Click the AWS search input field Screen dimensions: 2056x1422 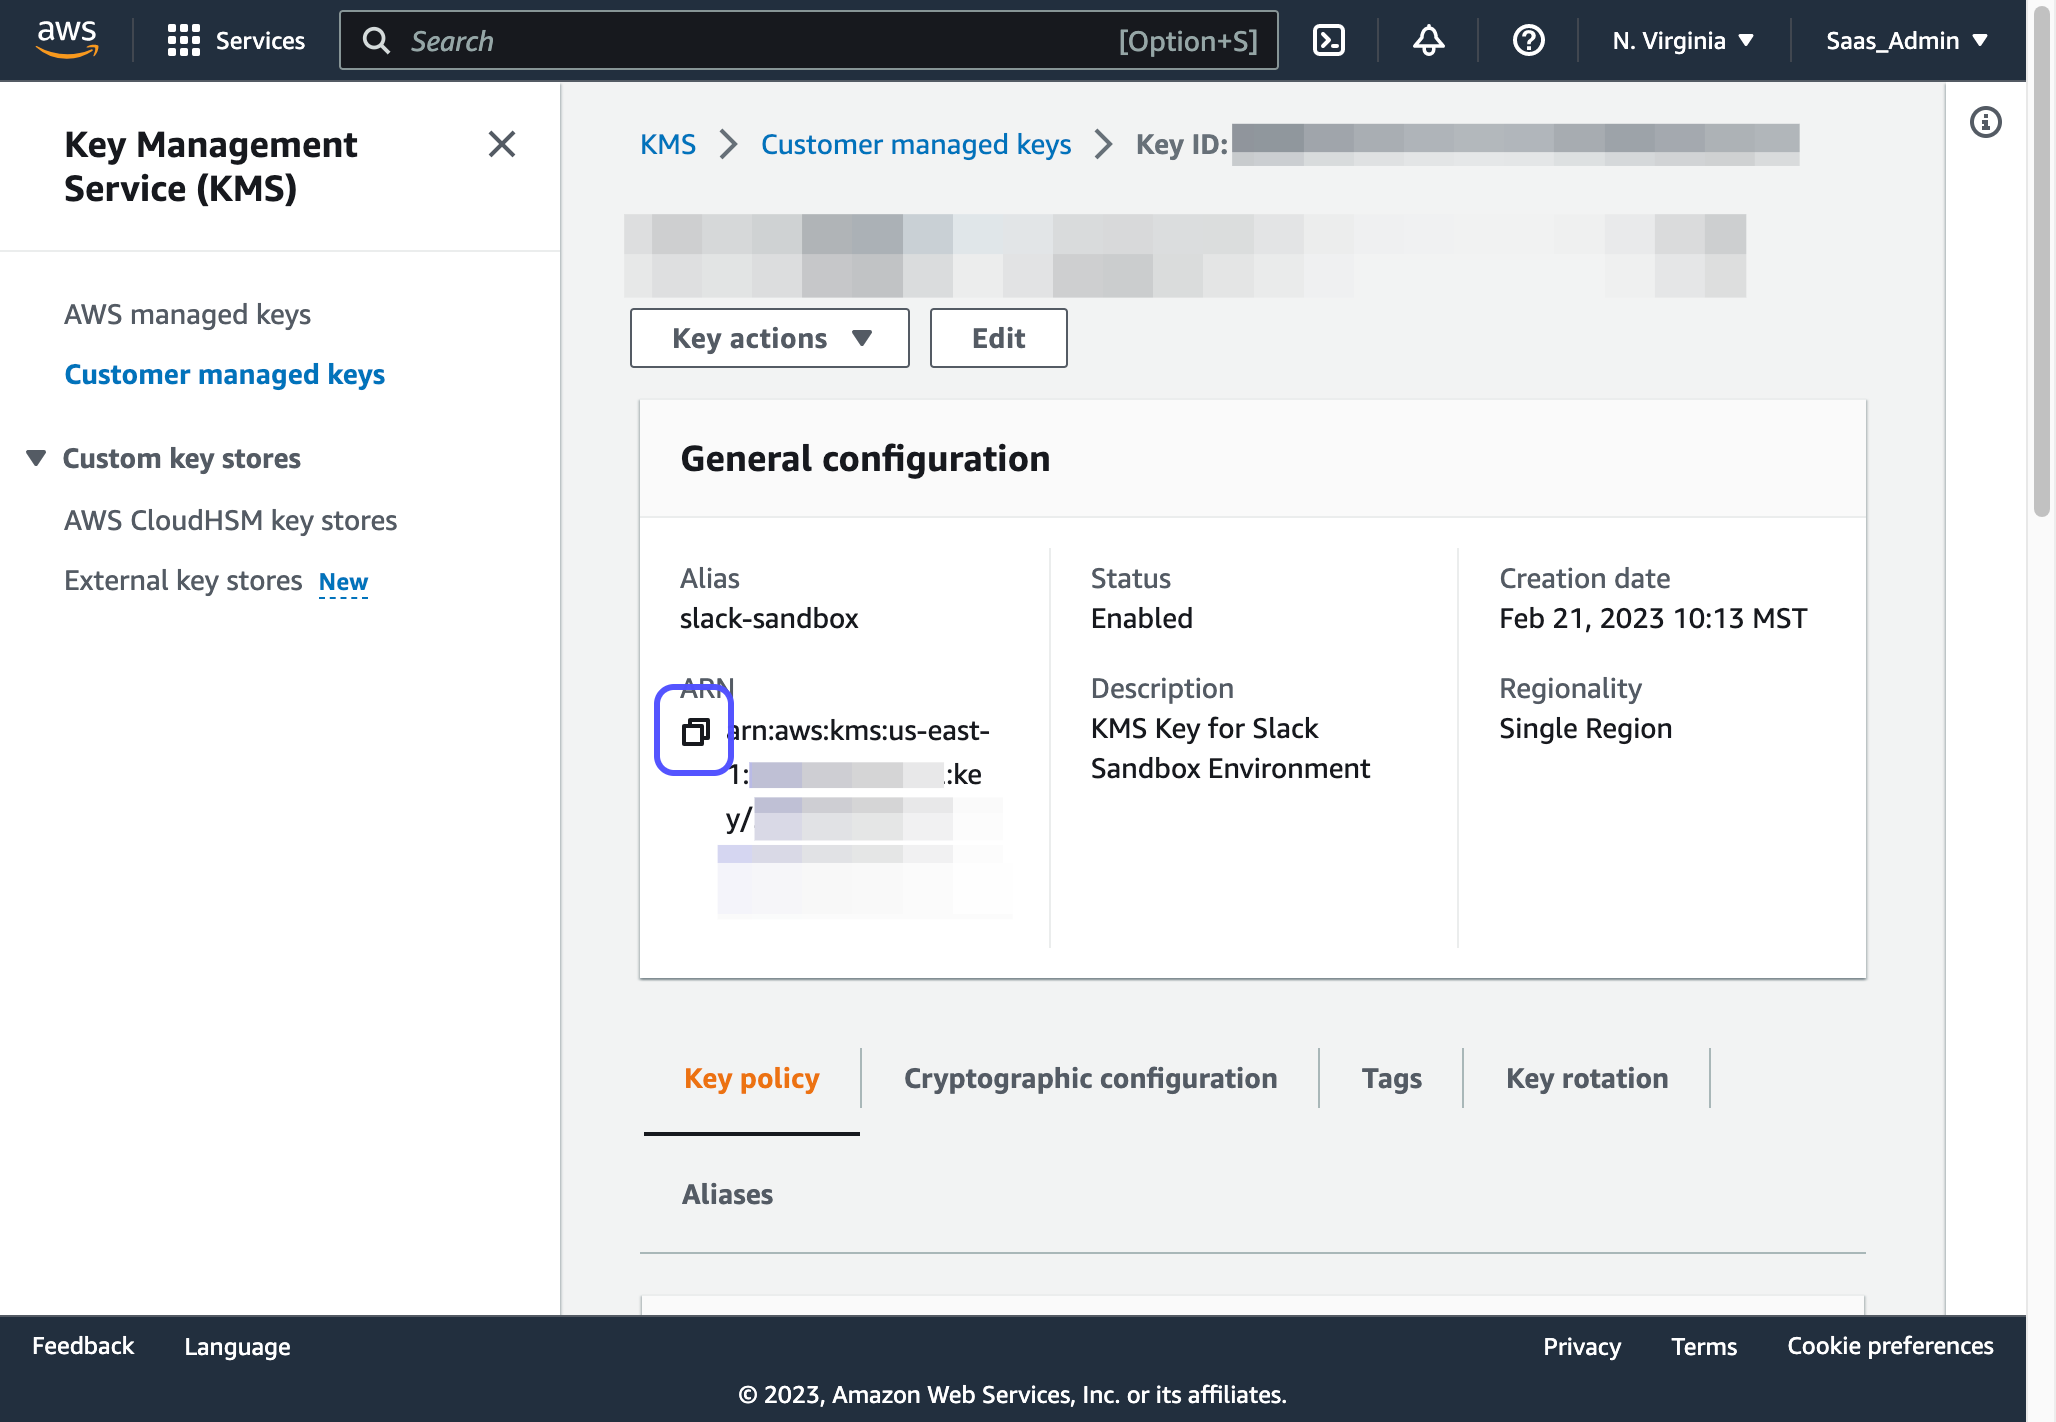[x=760, y=40]
